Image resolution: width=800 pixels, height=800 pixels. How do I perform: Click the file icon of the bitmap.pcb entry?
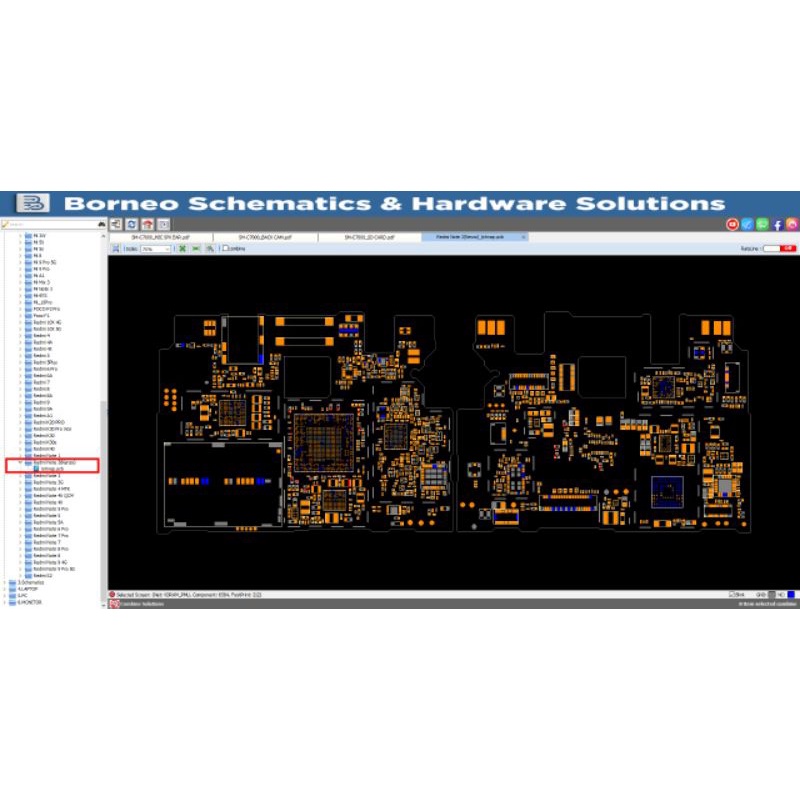coord(36,468)
